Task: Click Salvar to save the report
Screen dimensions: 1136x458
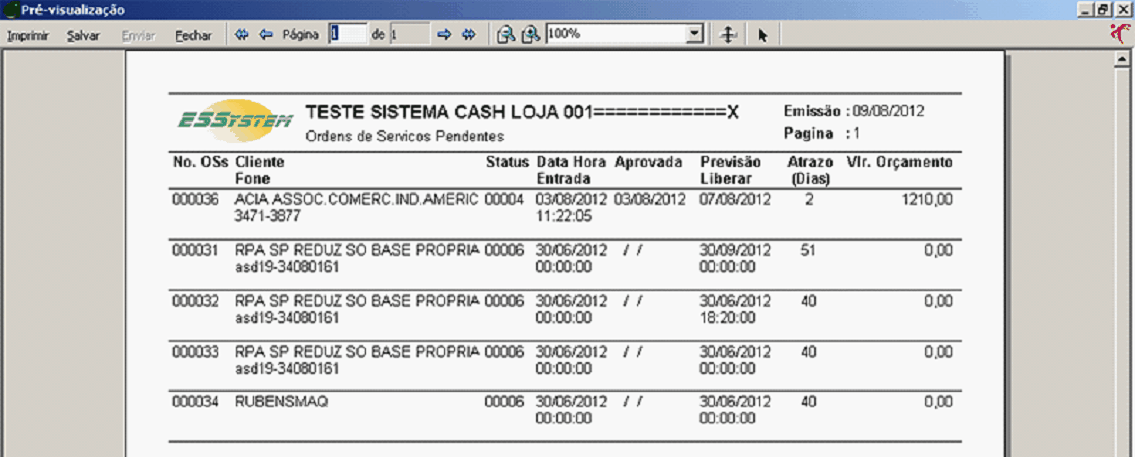Action: tap(83, 35)
